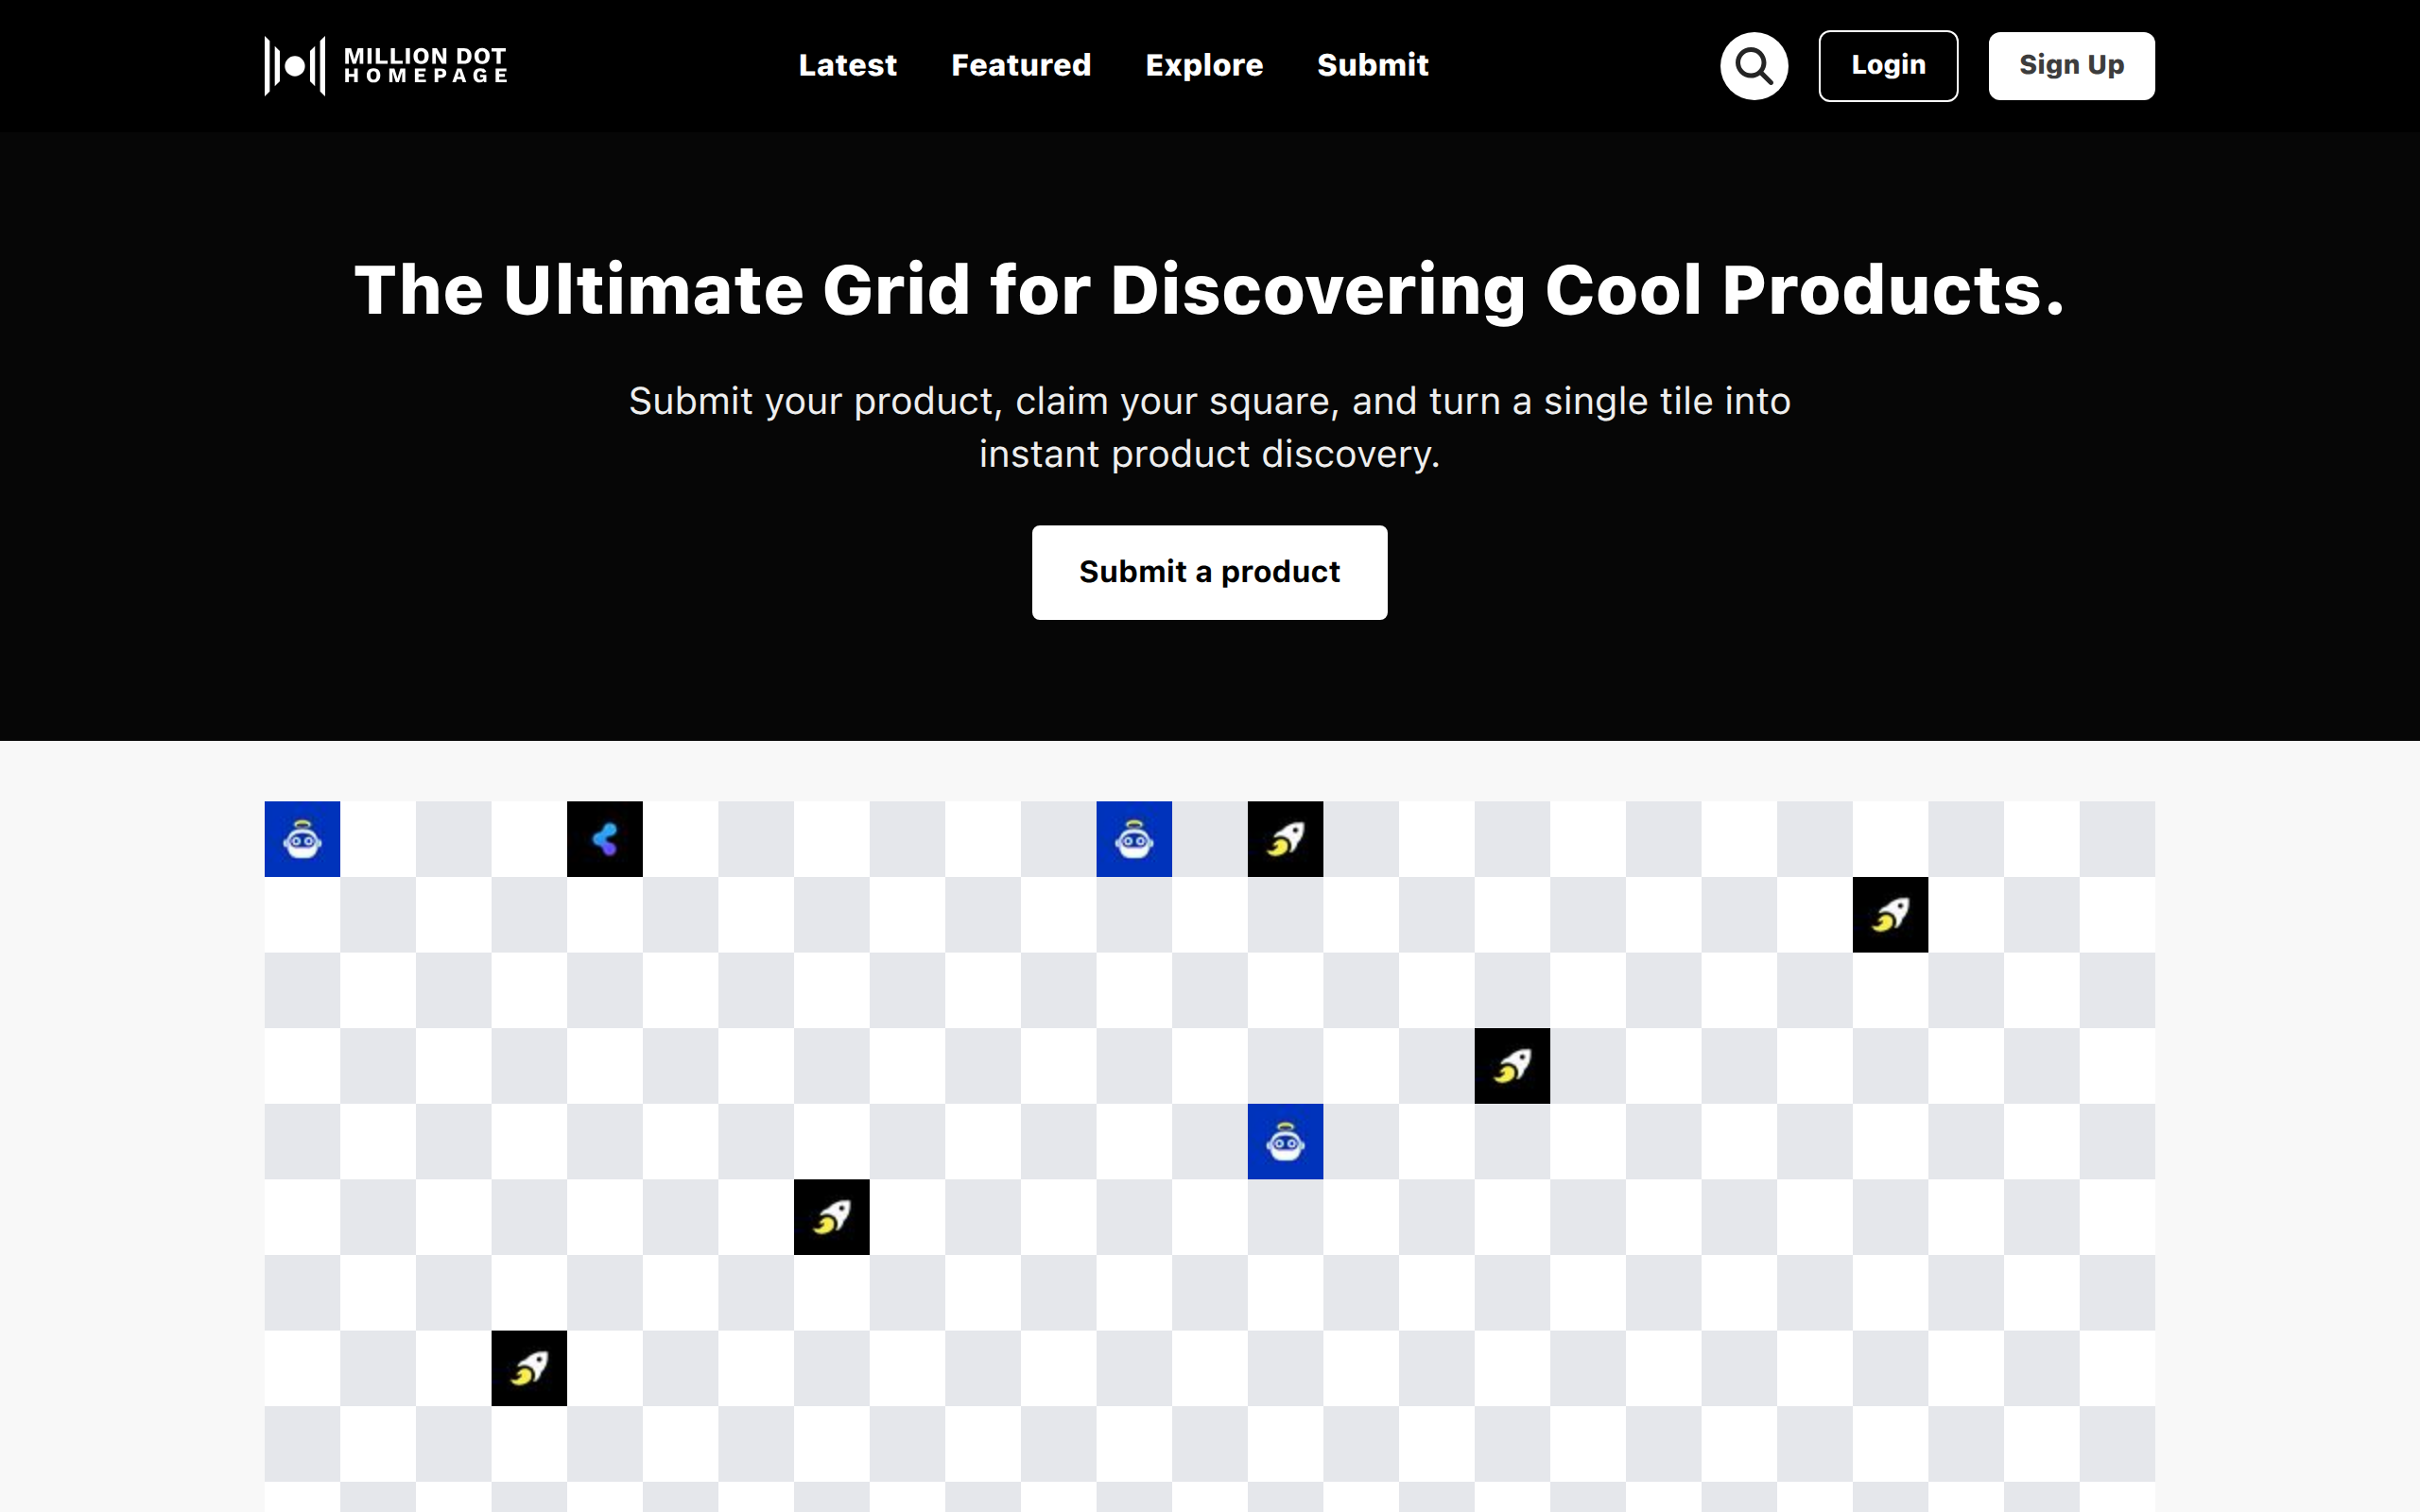Click the Login button
Viewport: 2420px width, 1512px height.
tap(1888, 65)
